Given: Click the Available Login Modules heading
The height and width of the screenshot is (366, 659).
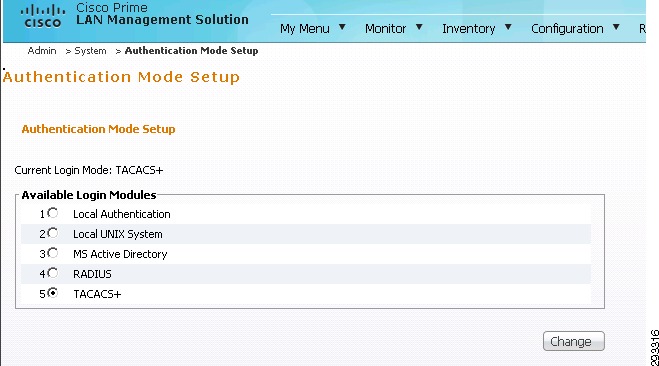Looking at the screenshot, I should tap(89, 195).
